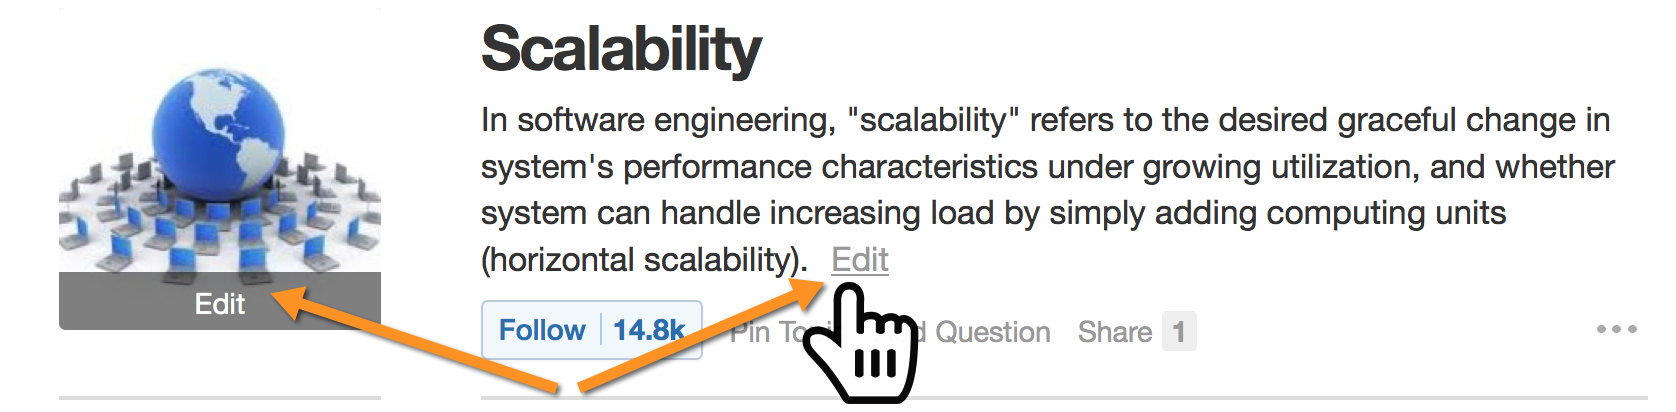Click the quoted word "scalability" in description
The height and width of the screenshot is (412, 1676).
pos(933,120)
